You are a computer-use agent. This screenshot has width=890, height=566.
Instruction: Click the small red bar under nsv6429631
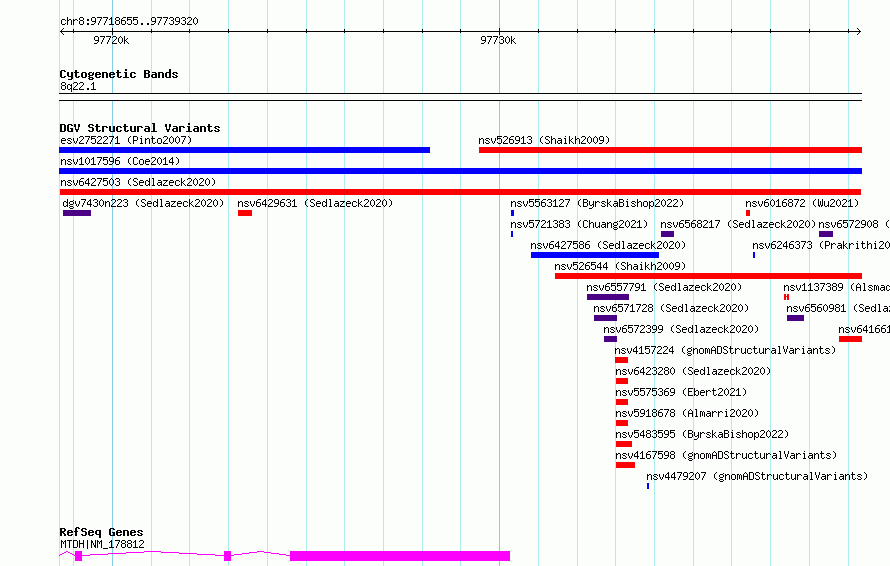(x=245, y=213)
